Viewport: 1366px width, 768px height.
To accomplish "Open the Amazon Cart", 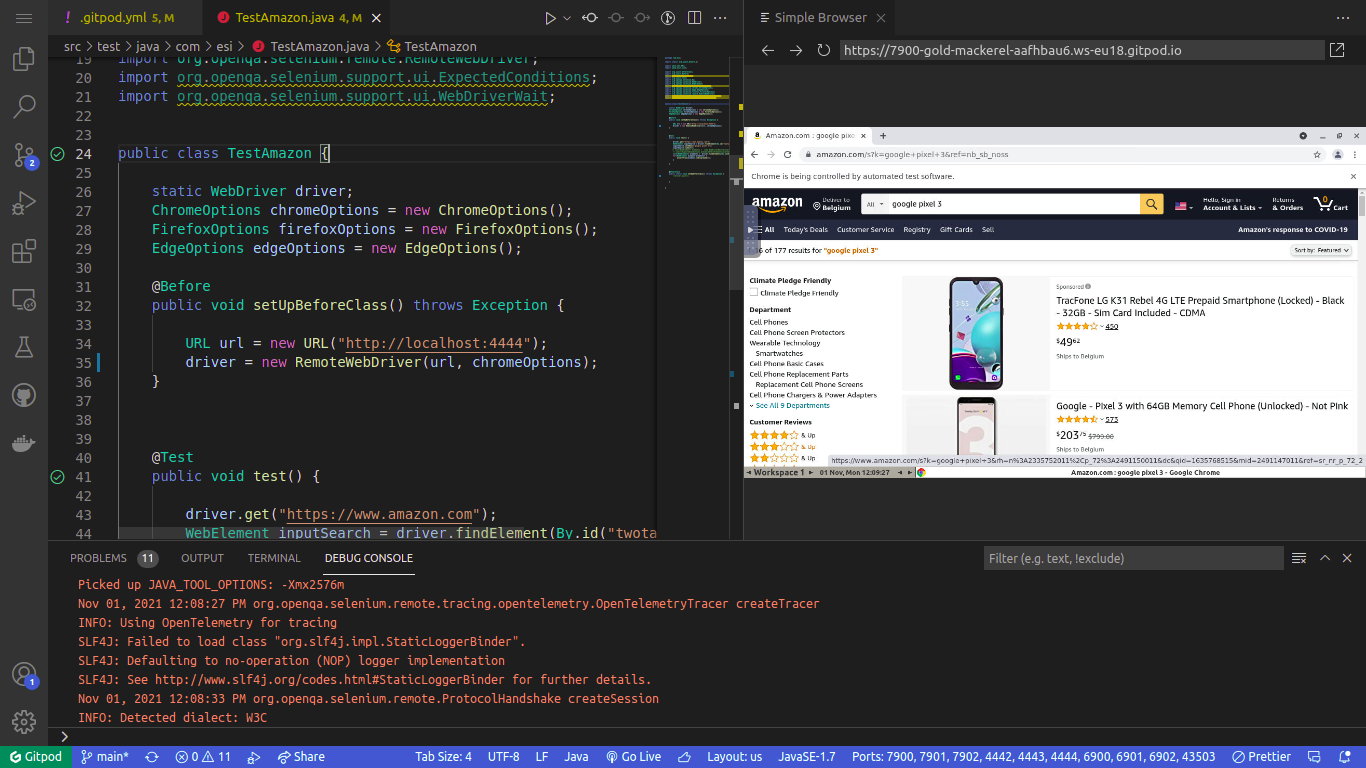I will pos(1330,204).
